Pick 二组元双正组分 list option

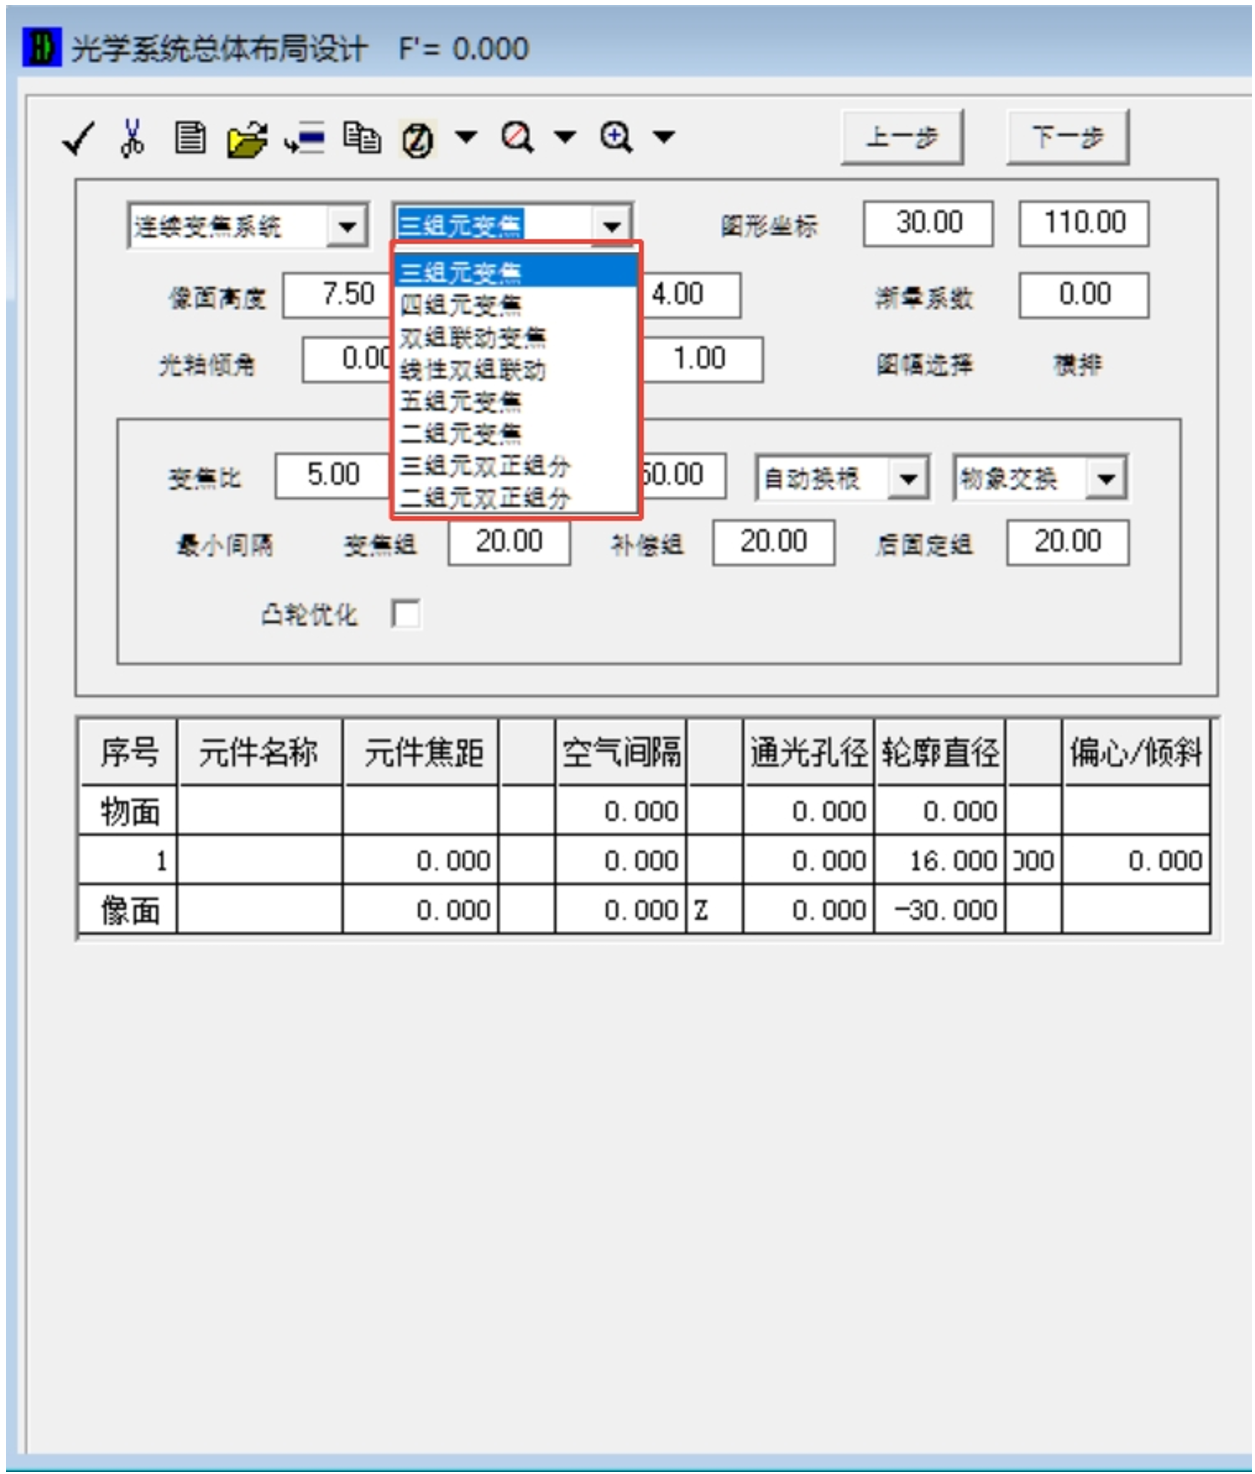coord(485,497)
